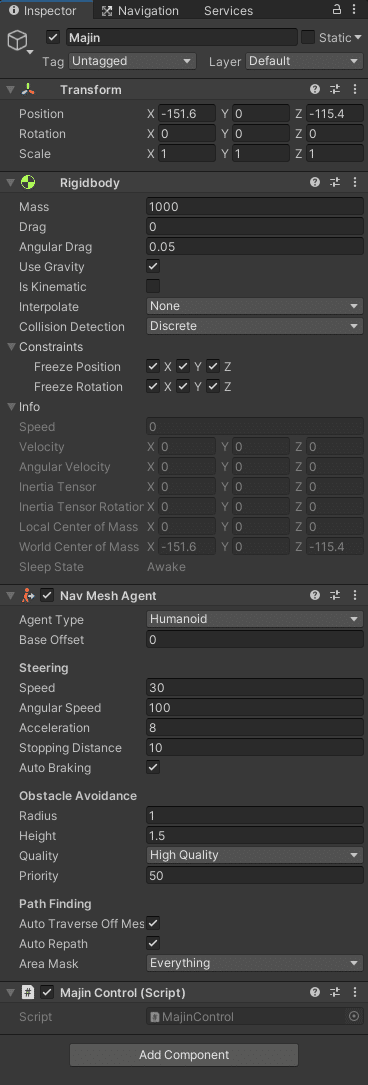Viewport: 368px width, 1085px height.
Task: Open Collision Detection dropdown
Action: [255, 327]
